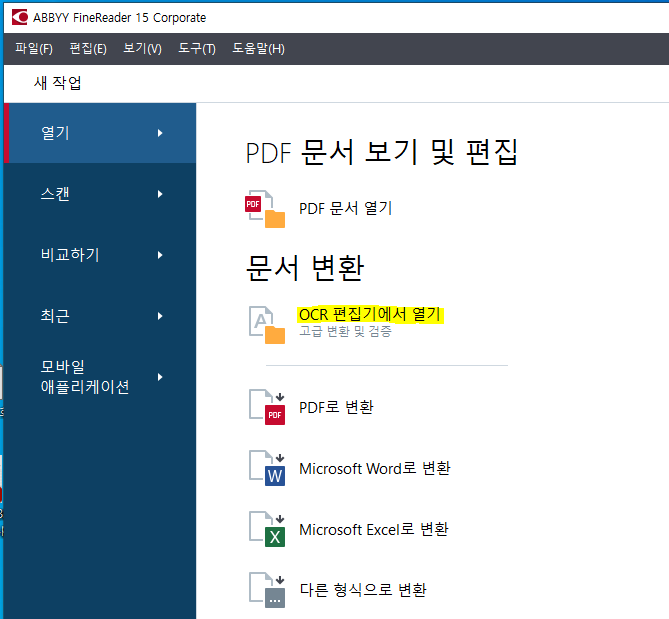Expand the arrow next to 스캔
Viewport: 669px width, 619px height.
tap(160, 194)
